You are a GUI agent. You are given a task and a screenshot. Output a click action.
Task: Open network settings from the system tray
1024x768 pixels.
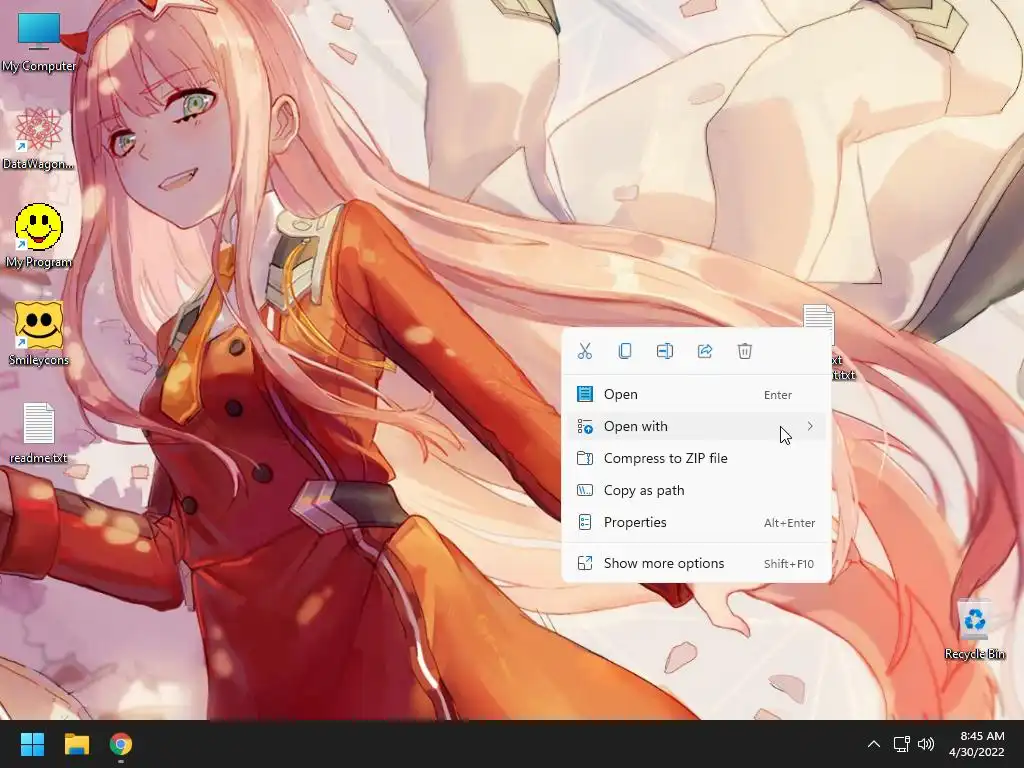pos(901,744)
